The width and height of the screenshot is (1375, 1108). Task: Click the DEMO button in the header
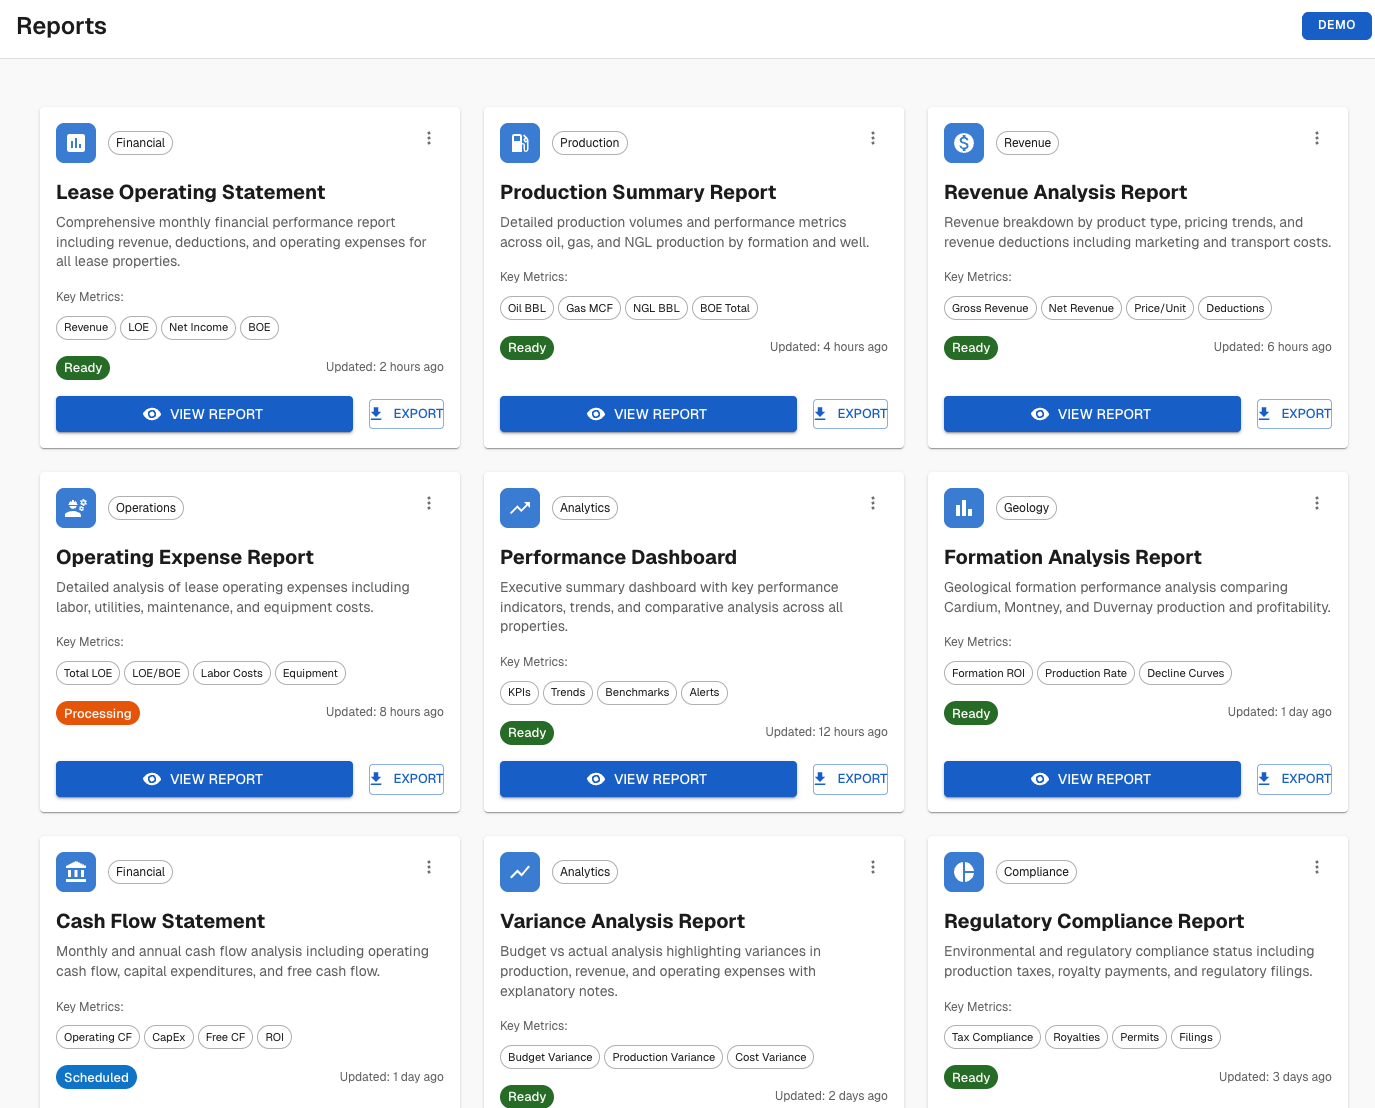tap(1336, 26)
